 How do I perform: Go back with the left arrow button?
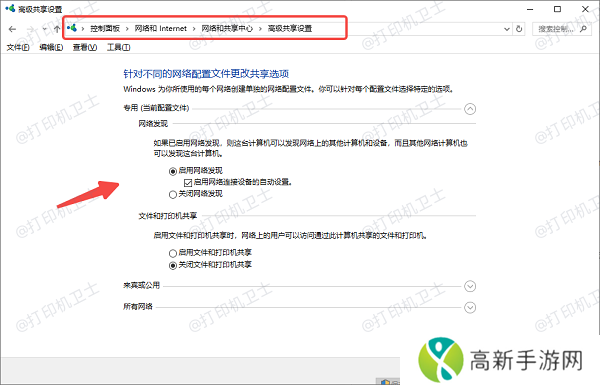pos(12,29)
